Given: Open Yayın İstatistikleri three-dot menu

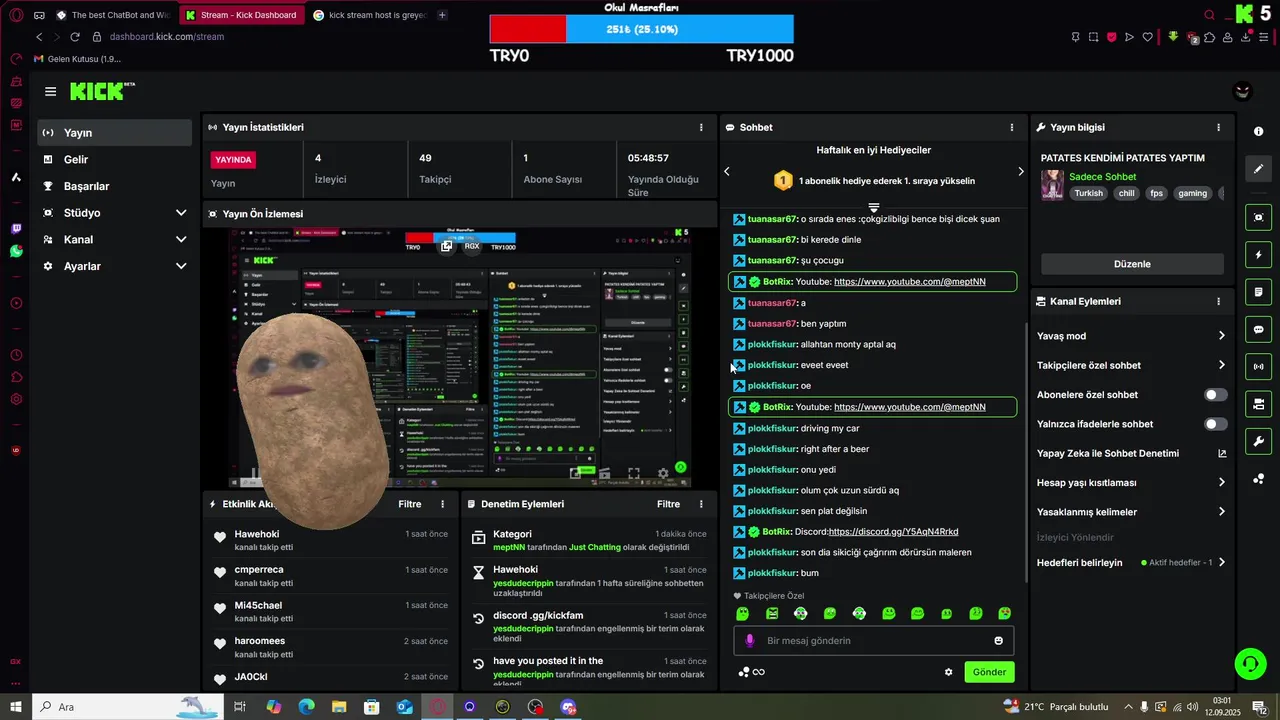Looking at the screenshot, I should [700, 128].
